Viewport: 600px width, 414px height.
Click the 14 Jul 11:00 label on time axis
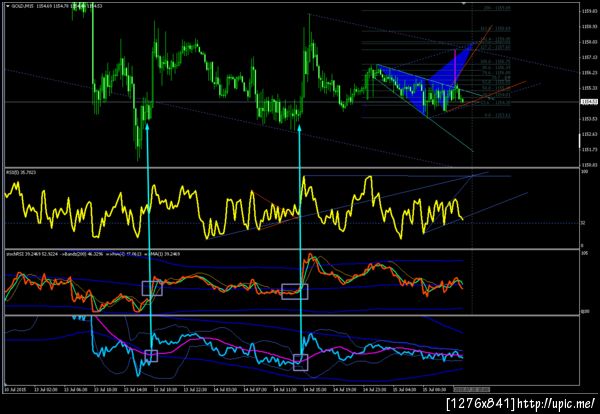click(284, 389)
